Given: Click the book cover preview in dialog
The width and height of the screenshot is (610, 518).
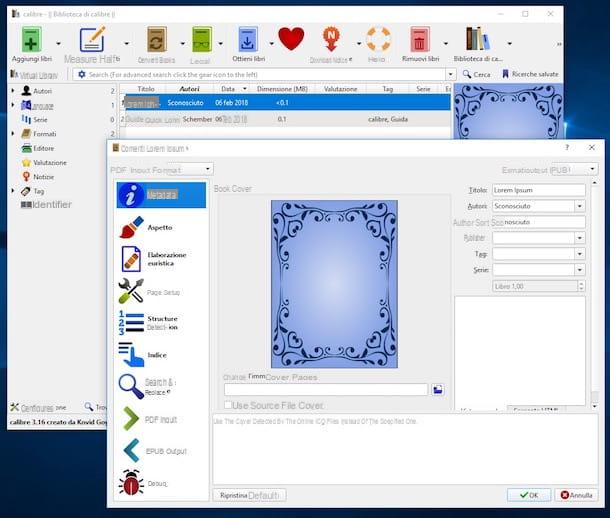Looking at the screenshot, I should click(334, 284).
